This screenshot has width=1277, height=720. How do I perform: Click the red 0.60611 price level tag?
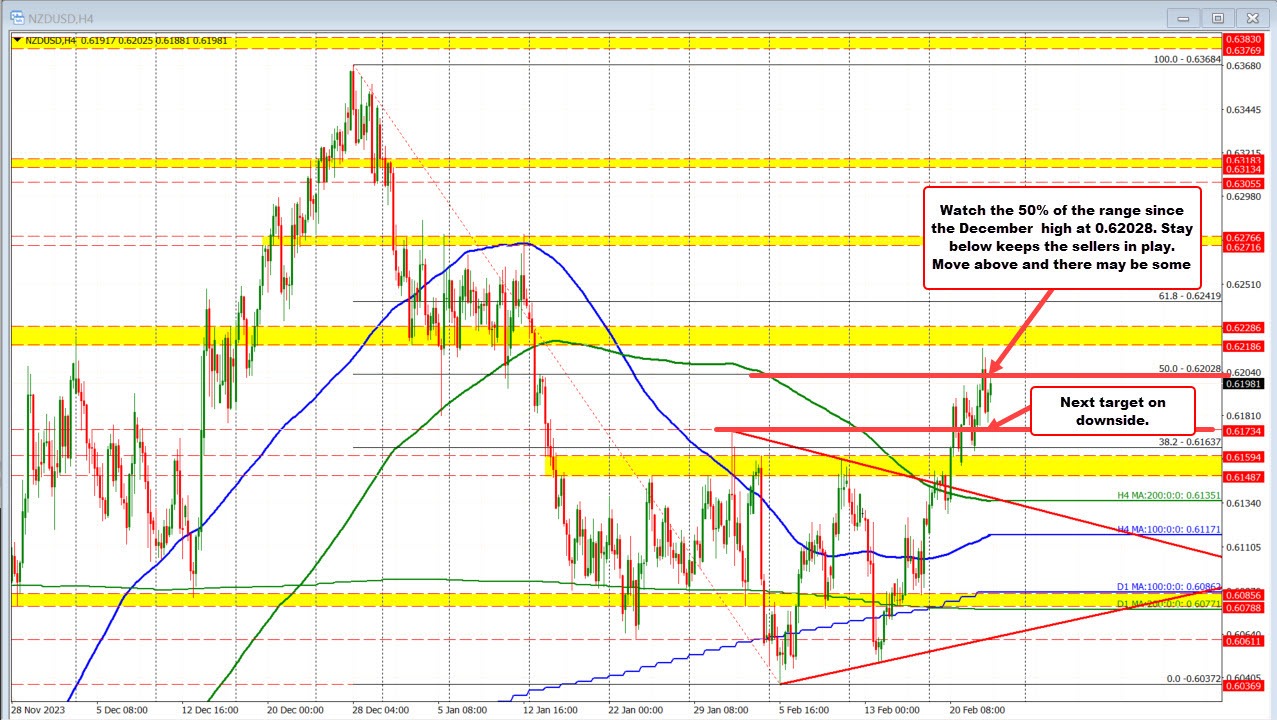click(x=1242, y=640)
